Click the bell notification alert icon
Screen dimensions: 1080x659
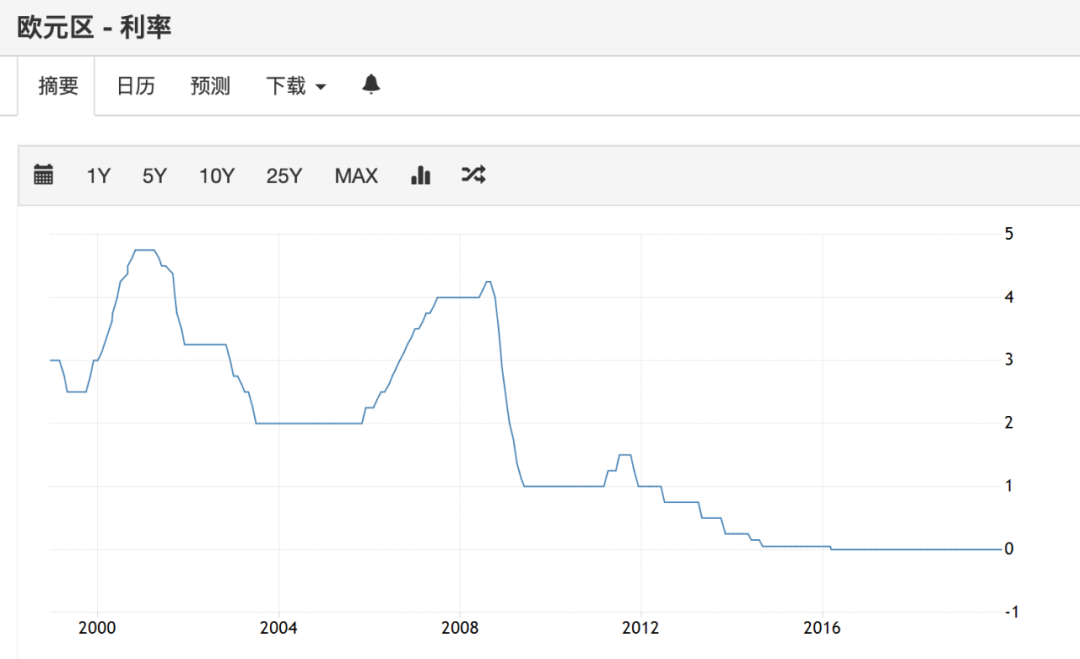click(371, 85)
